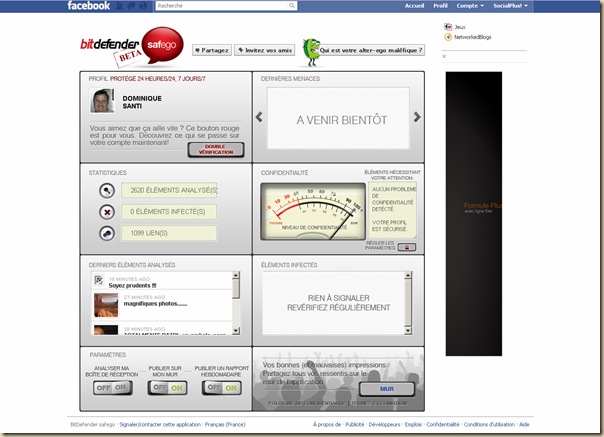Viewport: 604px width, 437px height.
Task: Click the MUR button
Action: point(387,389)
